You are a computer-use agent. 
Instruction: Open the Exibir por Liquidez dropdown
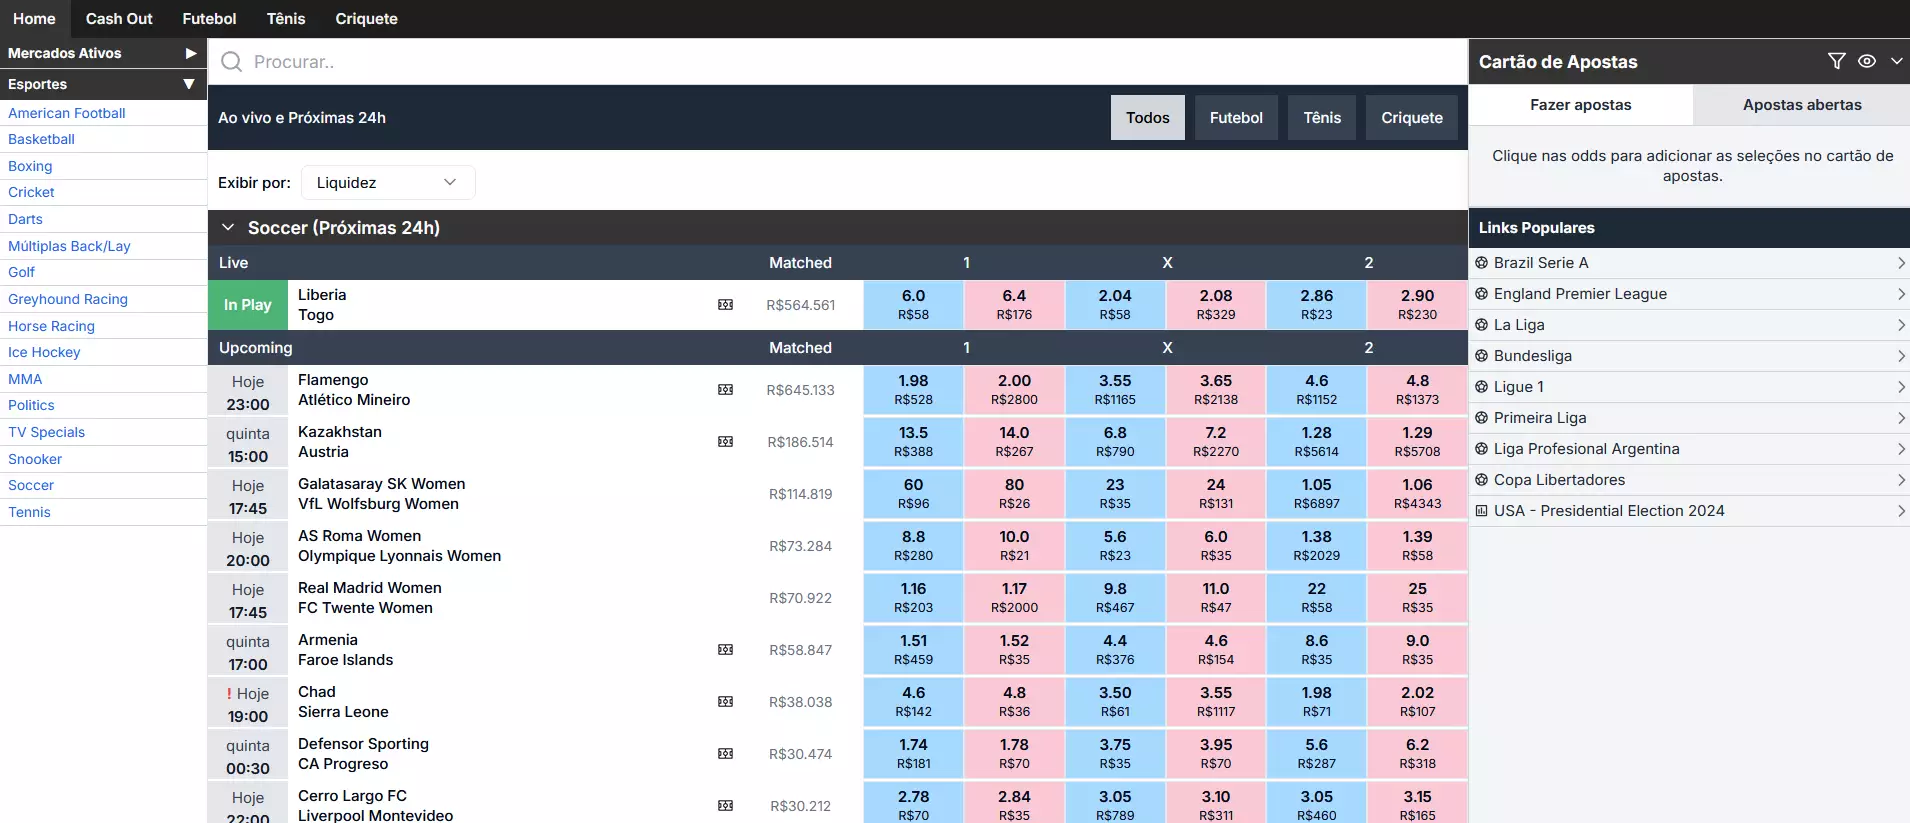pyautogui.click(x=387, y=183)
